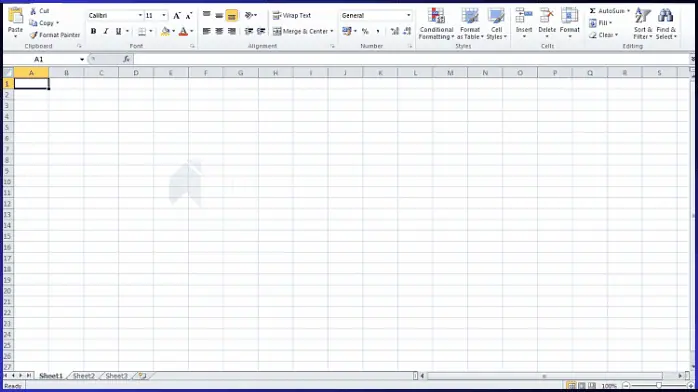The width and height of the screenshot is (698, 392).
Task: Open the Font Color dropdown arrow
Action: tap(192, 31)
